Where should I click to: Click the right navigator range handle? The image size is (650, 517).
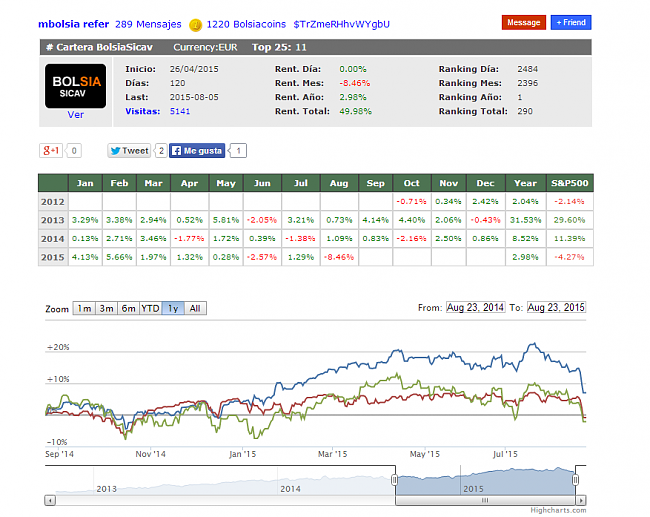point(575,480)
